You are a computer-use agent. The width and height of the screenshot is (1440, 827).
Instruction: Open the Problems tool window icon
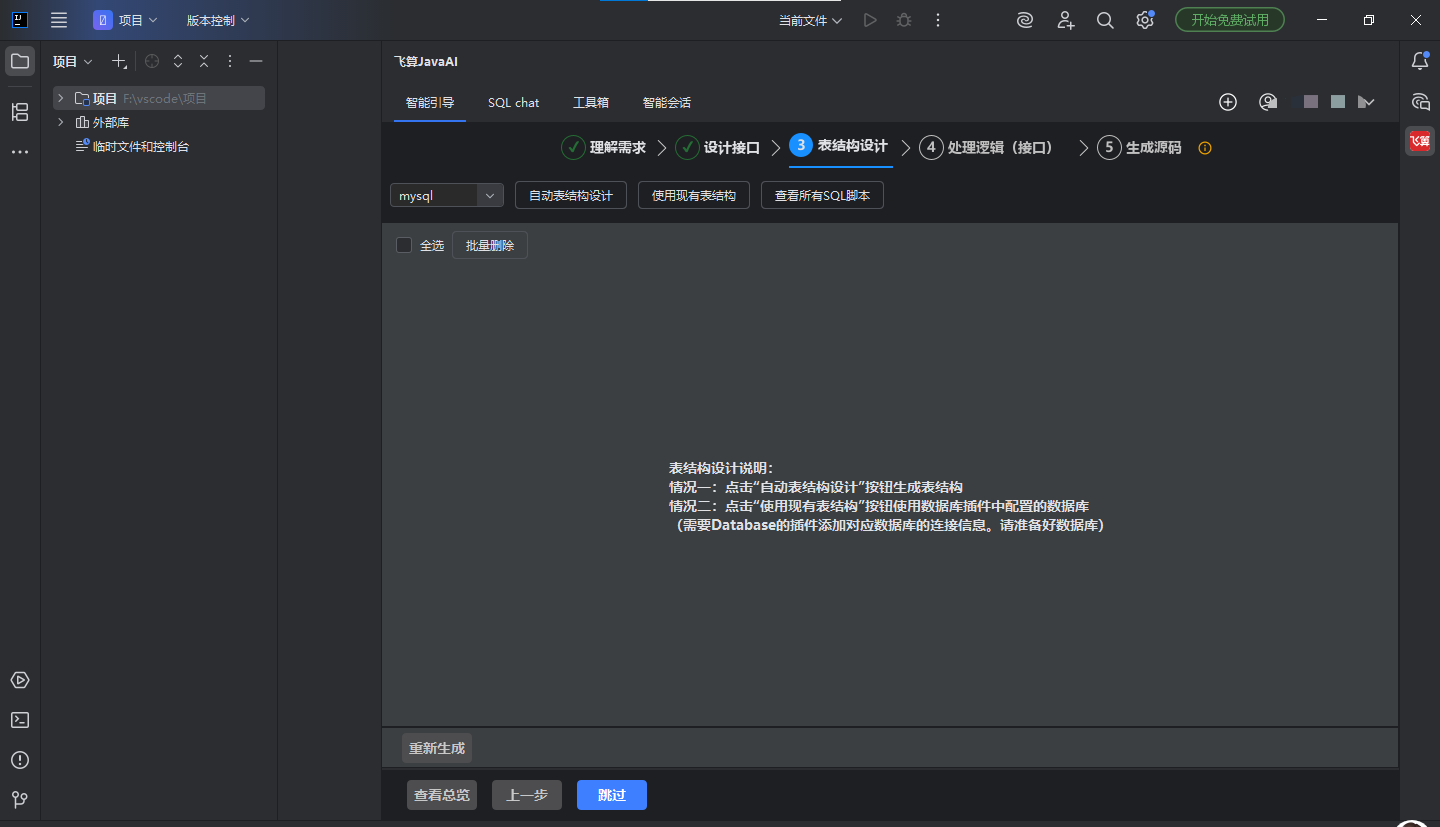point(19,760)
